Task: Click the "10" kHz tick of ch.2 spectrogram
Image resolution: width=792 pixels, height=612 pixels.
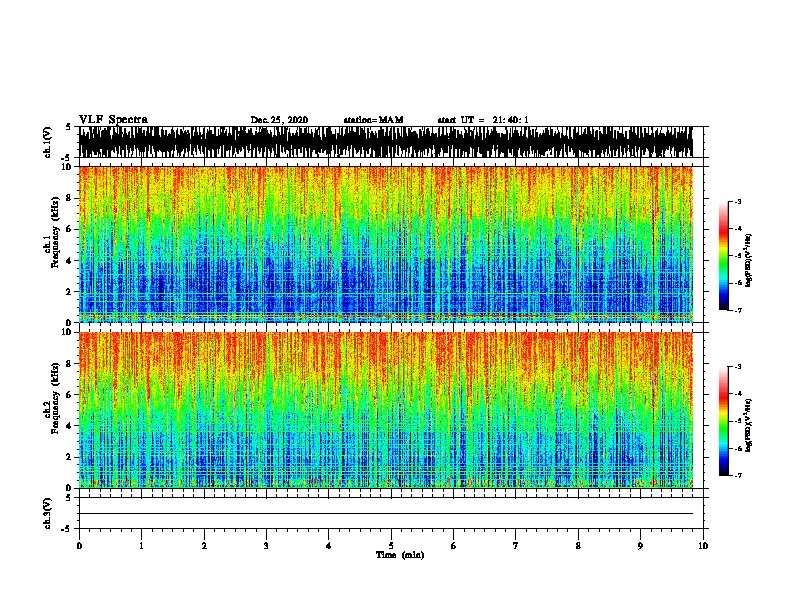Action: tap(67, 332)
